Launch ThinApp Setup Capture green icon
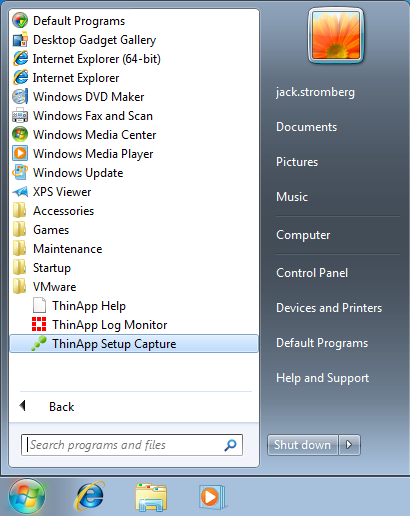 click(39, 343)
